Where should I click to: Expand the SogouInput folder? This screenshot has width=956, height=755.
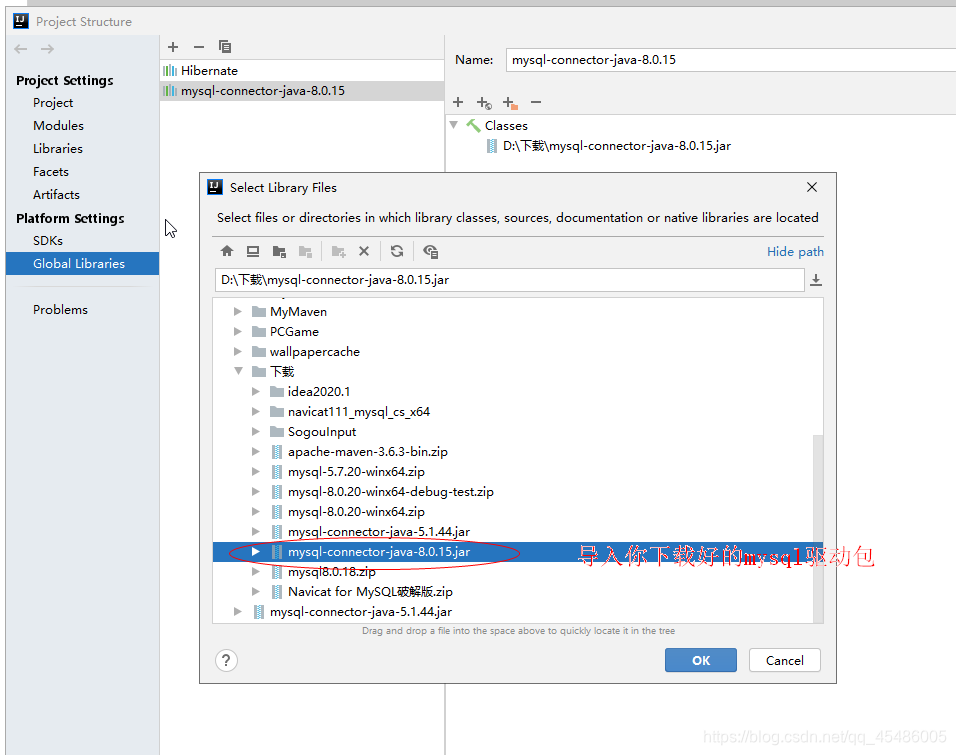click(x=255, y=432)
